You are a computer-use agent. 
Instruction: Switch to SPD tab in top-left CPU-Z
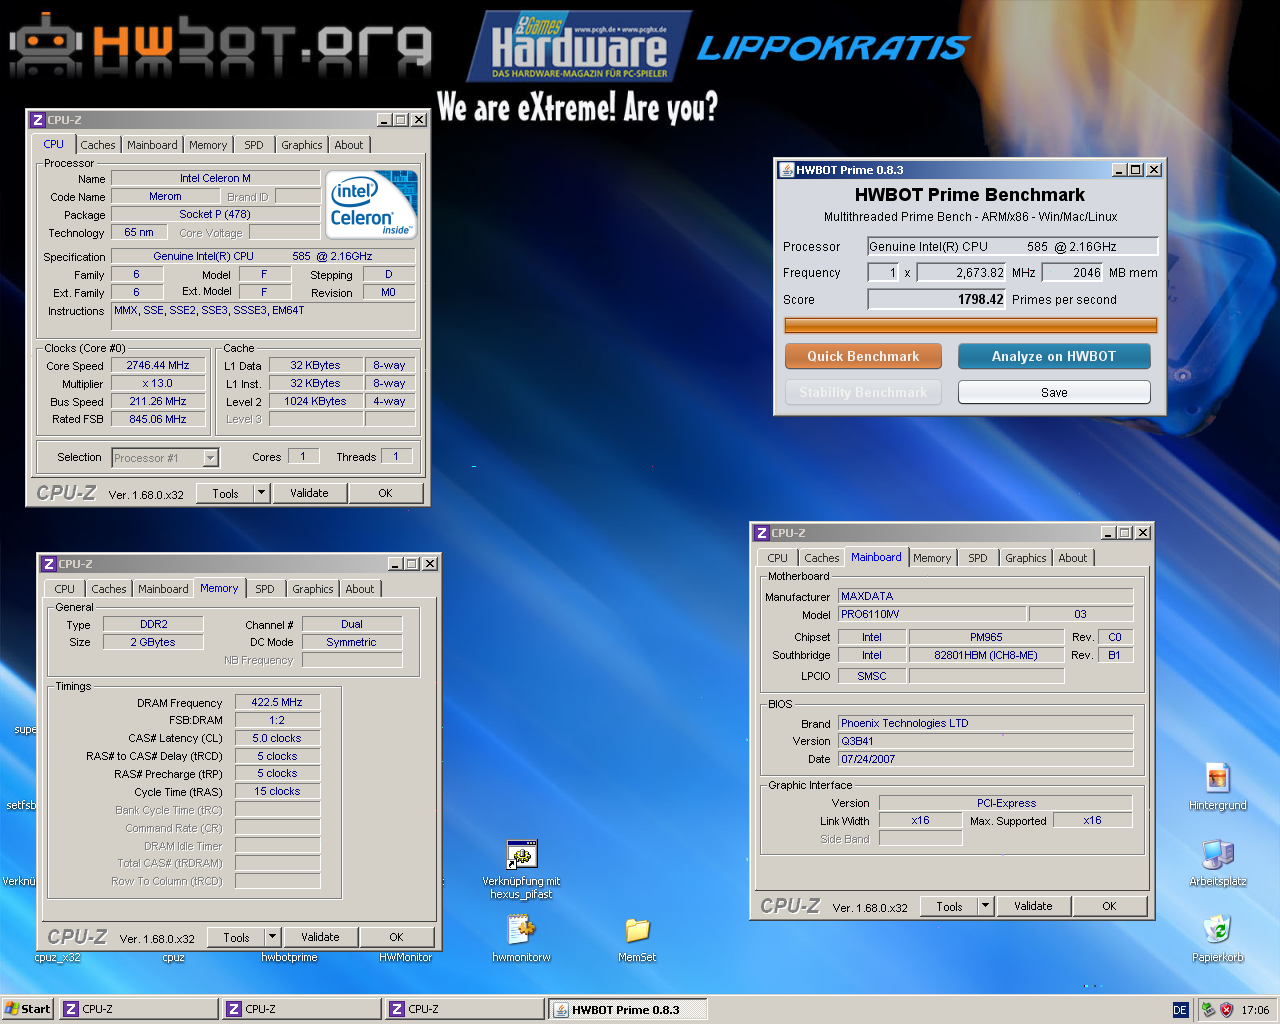point(254,145)
